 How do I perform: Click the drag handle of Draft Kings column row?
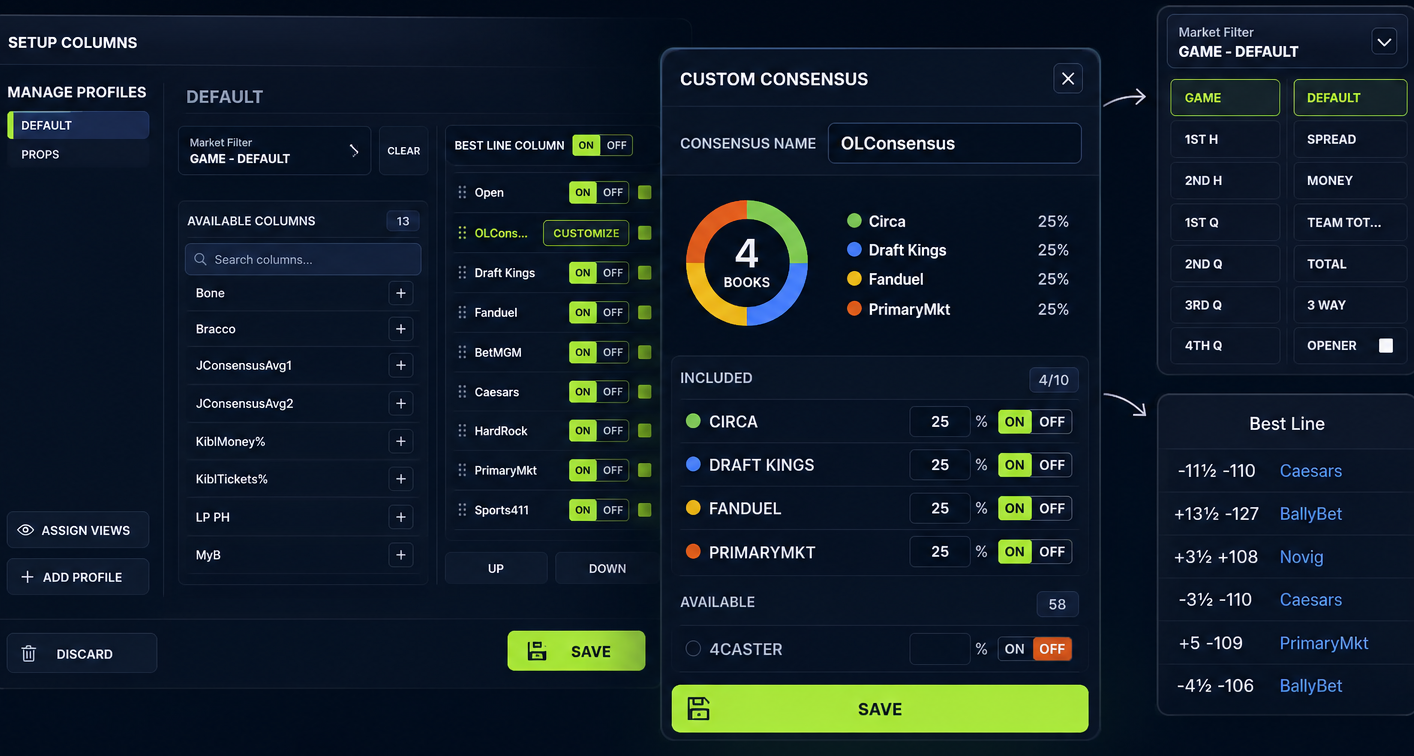coord(462,272)
